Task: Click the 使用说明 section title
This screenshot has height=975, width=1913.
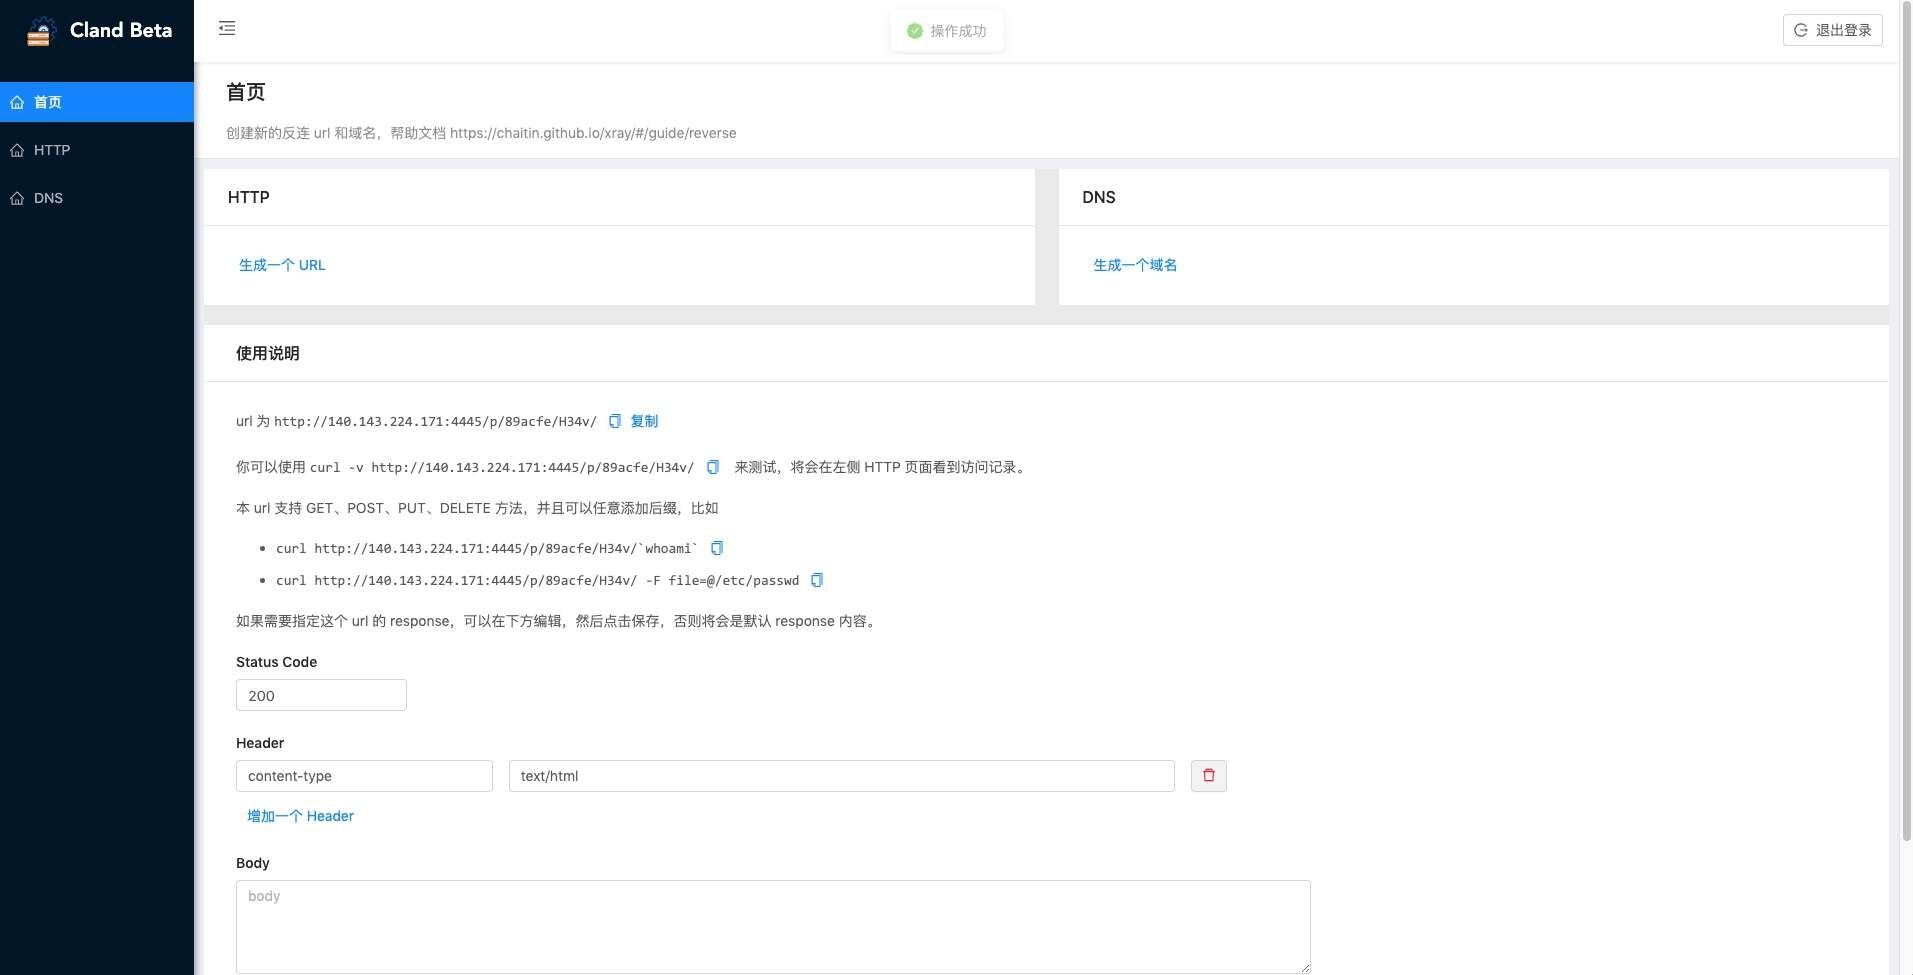Action: click(267, 353)
